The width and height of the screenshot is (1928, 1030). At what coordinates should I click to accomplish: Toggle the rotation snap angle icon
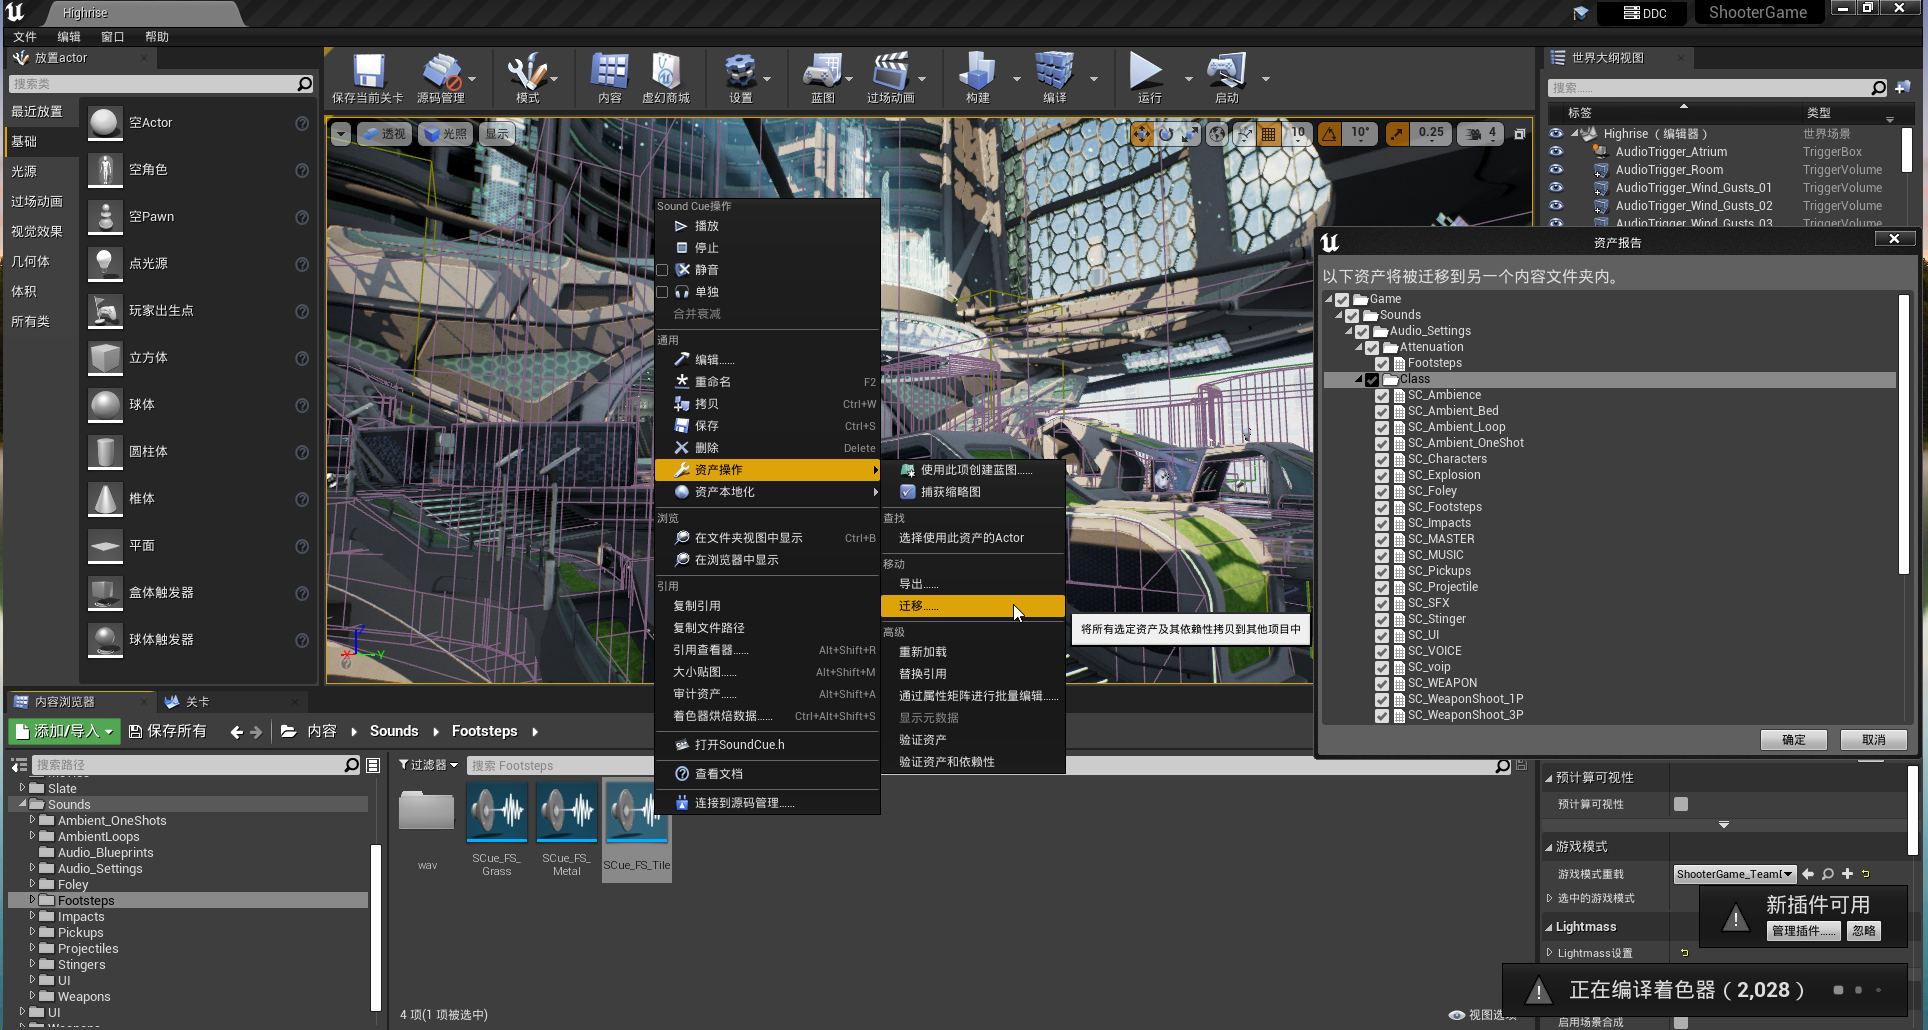coord(1329,133)
